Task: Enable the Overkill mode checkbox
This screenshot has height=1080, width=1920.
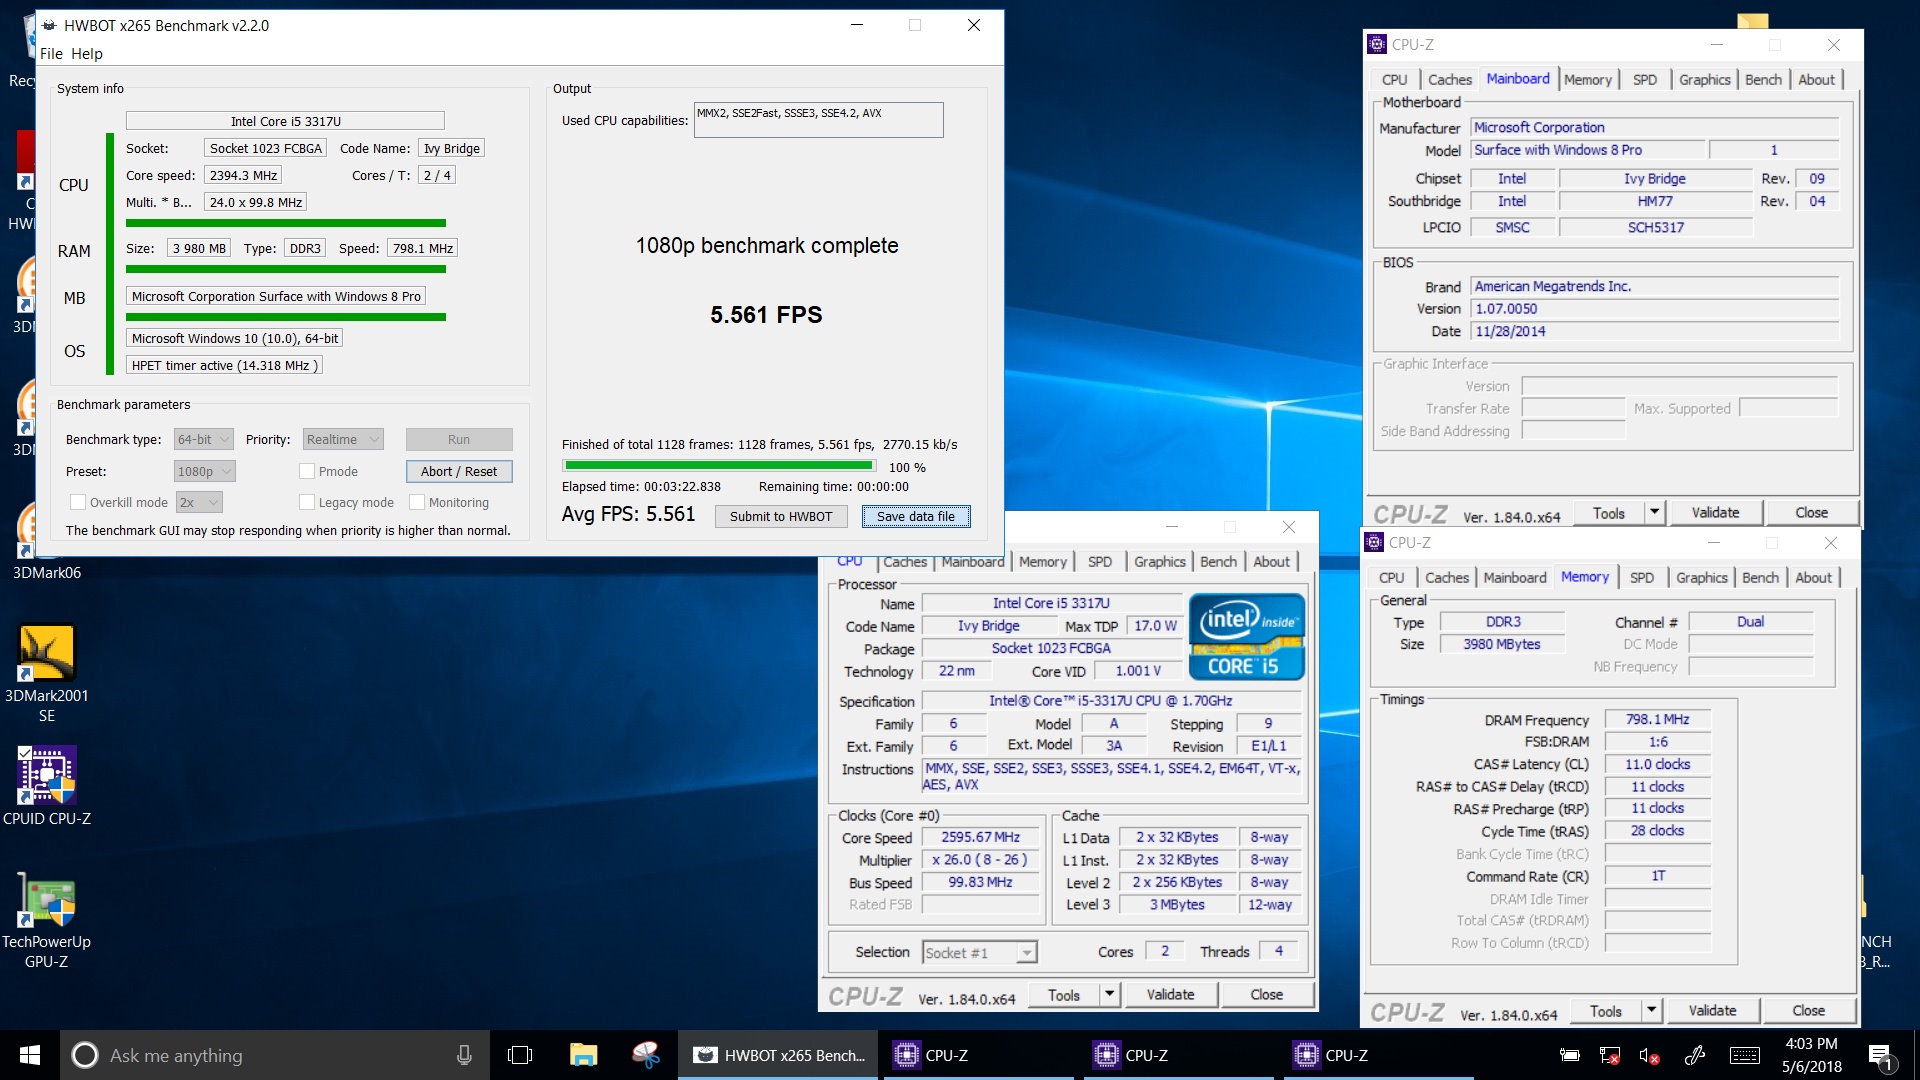Action: (x=77, y=502)
